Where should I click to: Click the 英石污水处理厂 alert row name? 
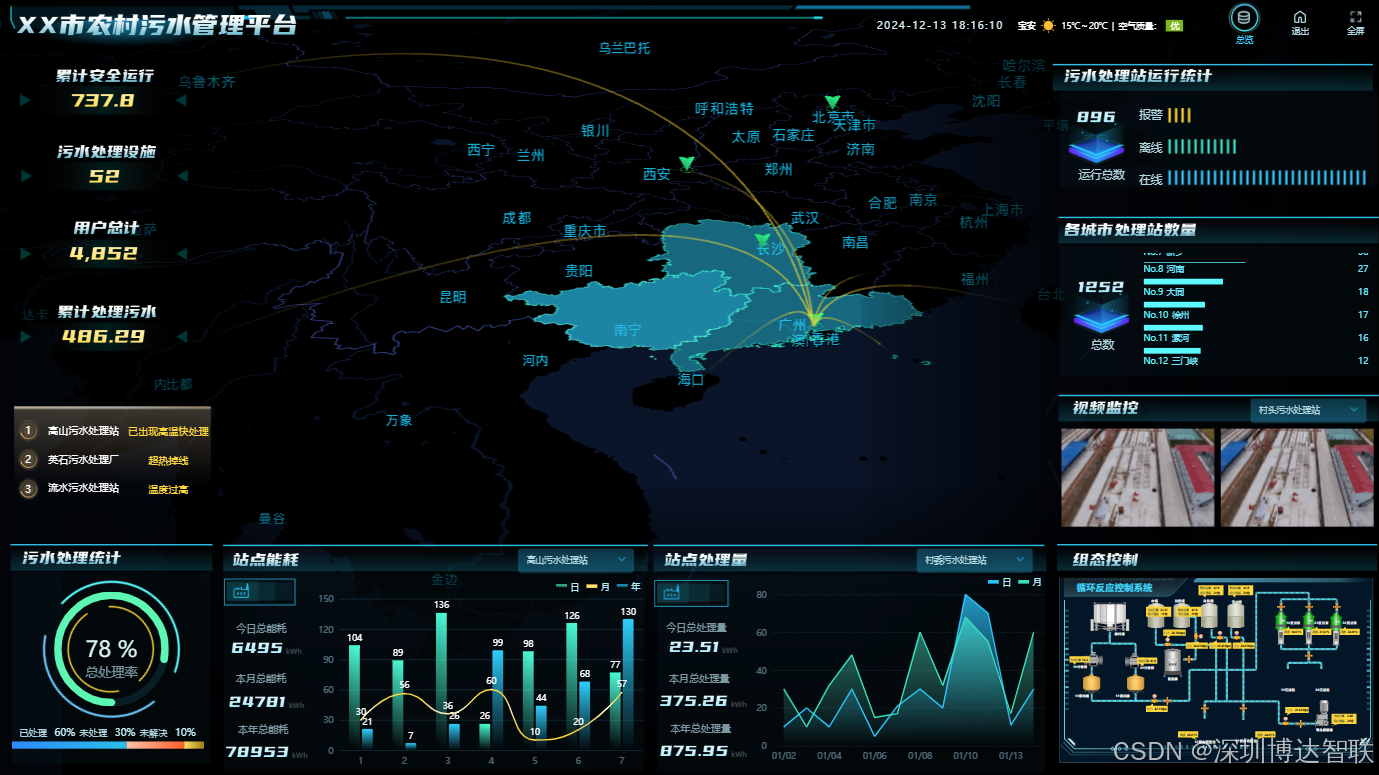click(x=84, y=460)
